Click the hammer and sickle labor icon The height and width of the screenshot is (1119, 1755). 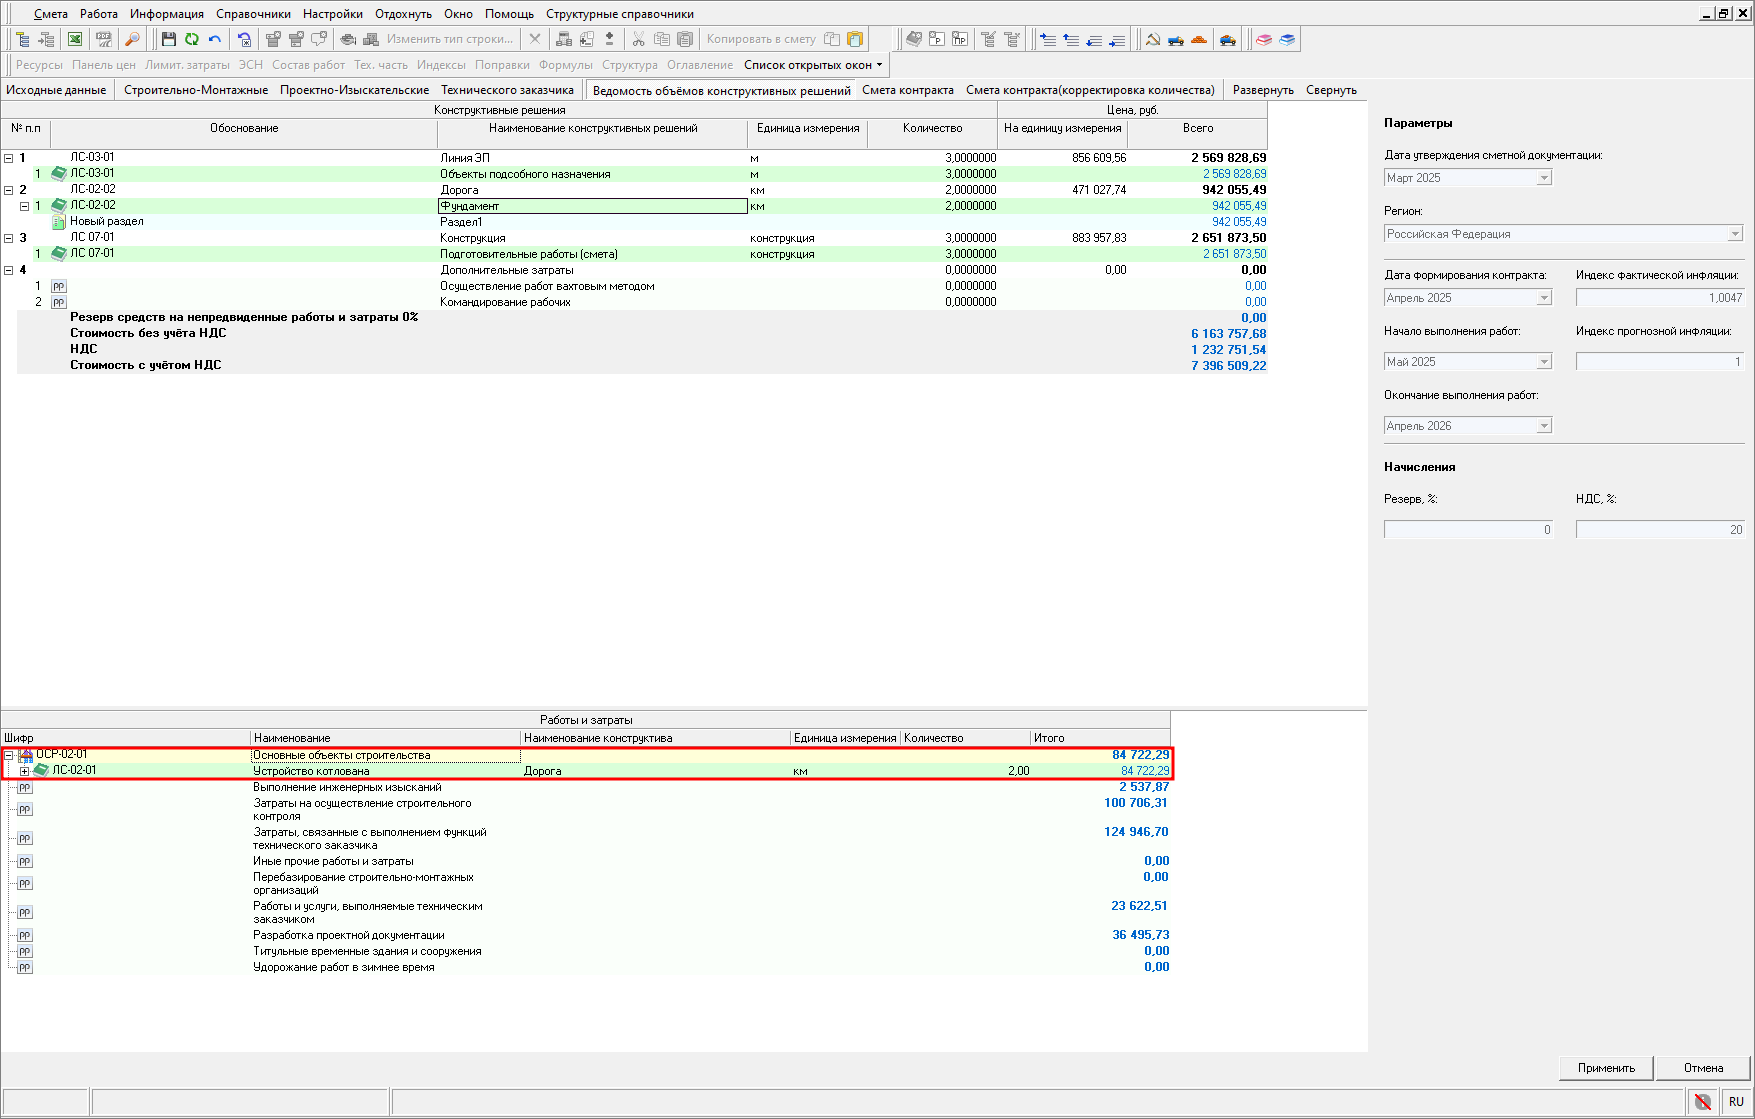[1153, 39]
